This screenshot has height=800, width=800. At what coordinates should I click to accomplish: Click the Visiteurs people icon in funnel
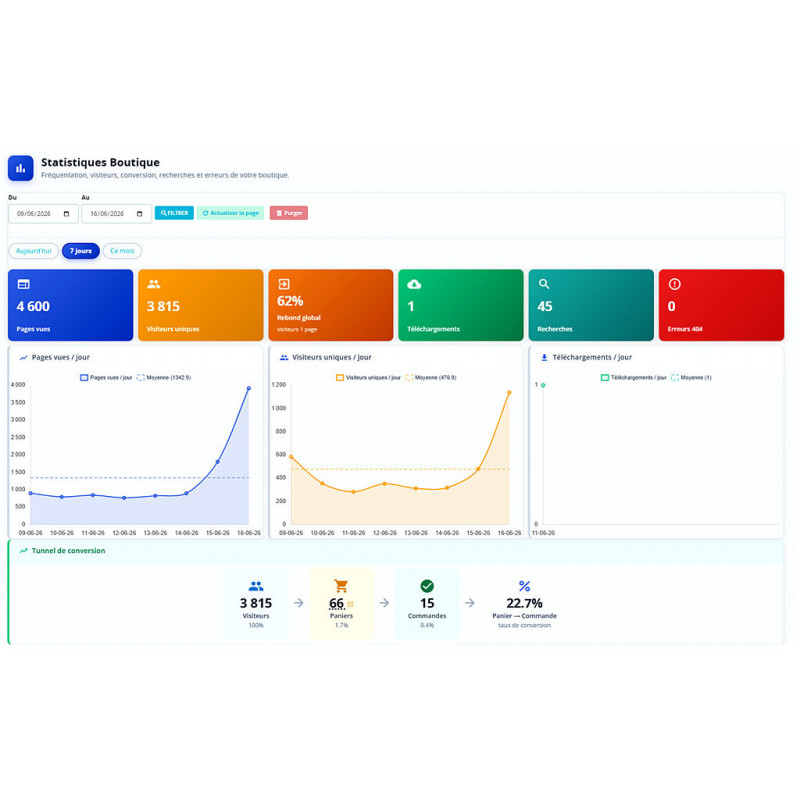tap(256, 586)
